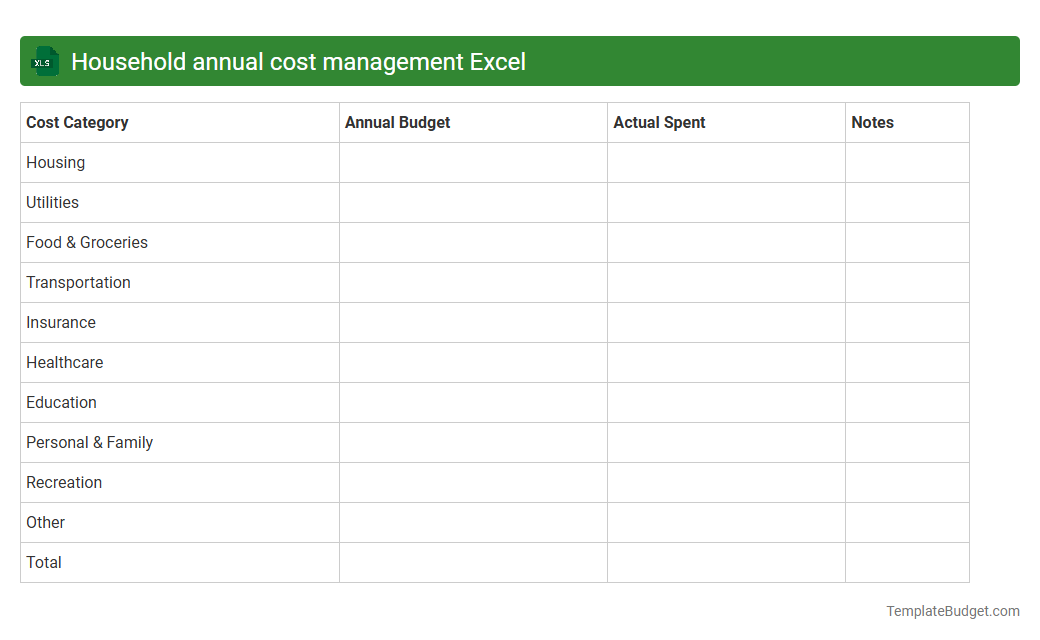Select the Utilities category cell
This screenshot has height=640, width=1040.
tap(52, 202)
